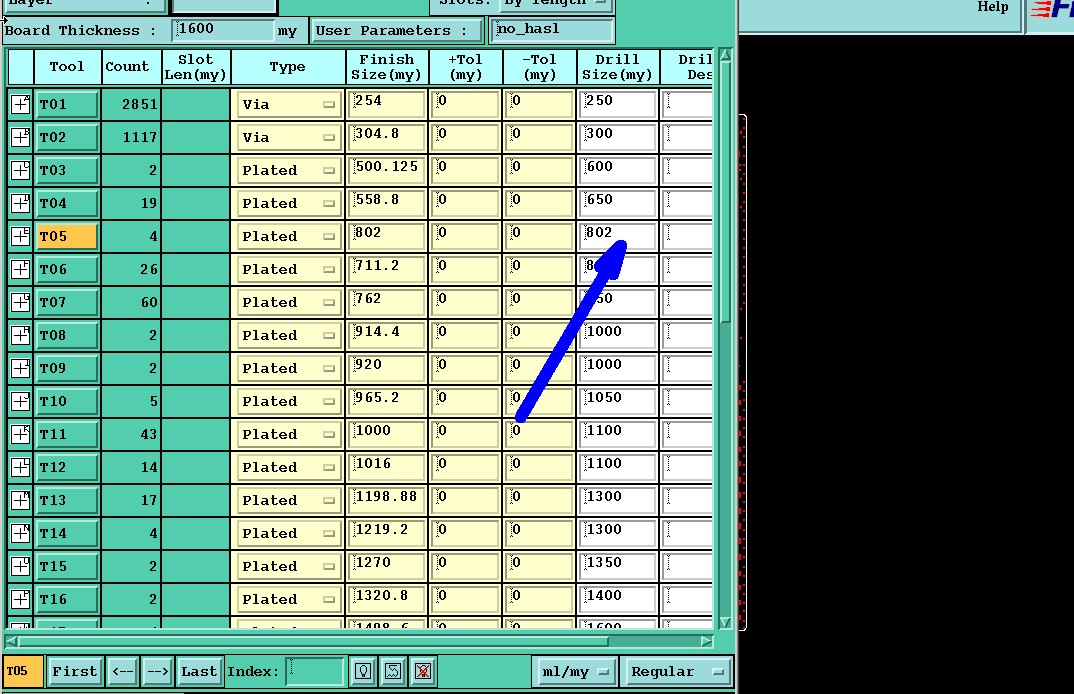Click Finish Size field 1016 for T12
1074x694 pixels.
tap(387, 467)
